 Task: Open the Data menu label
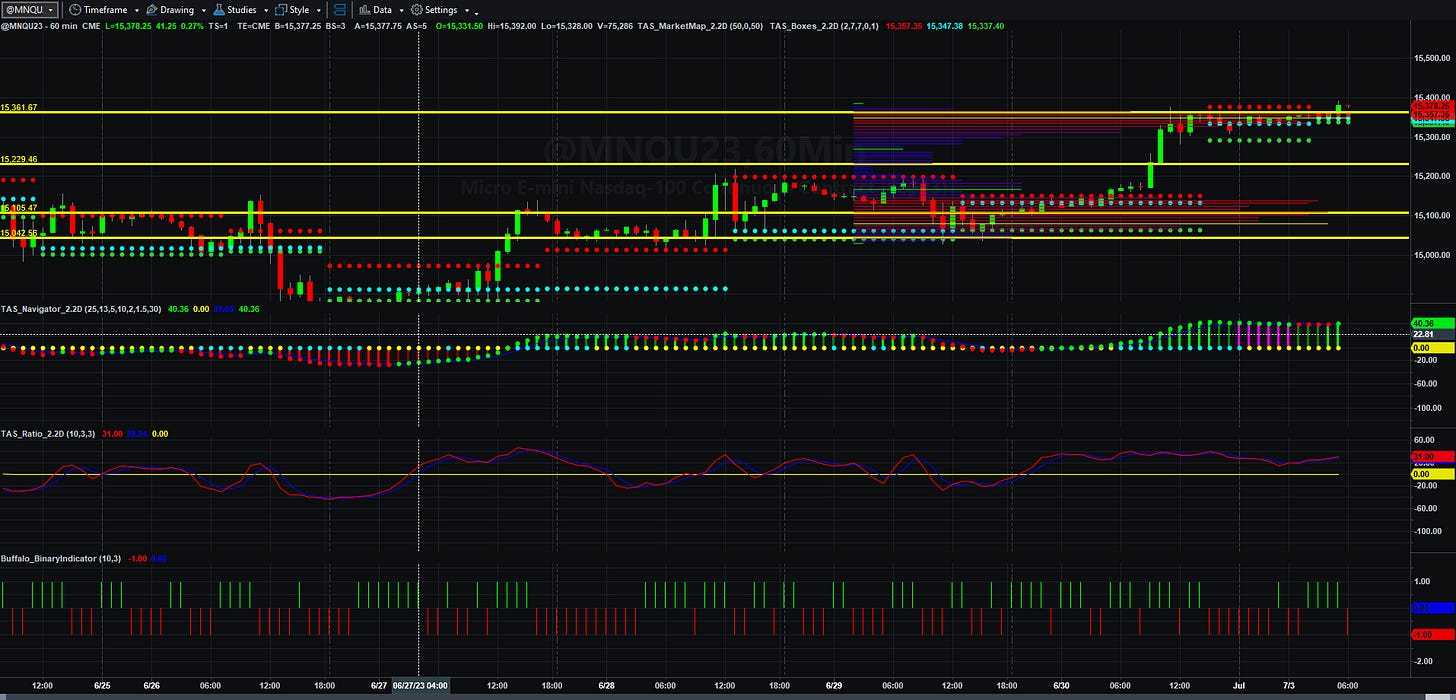pyautogui.click(x=382, y=10)
